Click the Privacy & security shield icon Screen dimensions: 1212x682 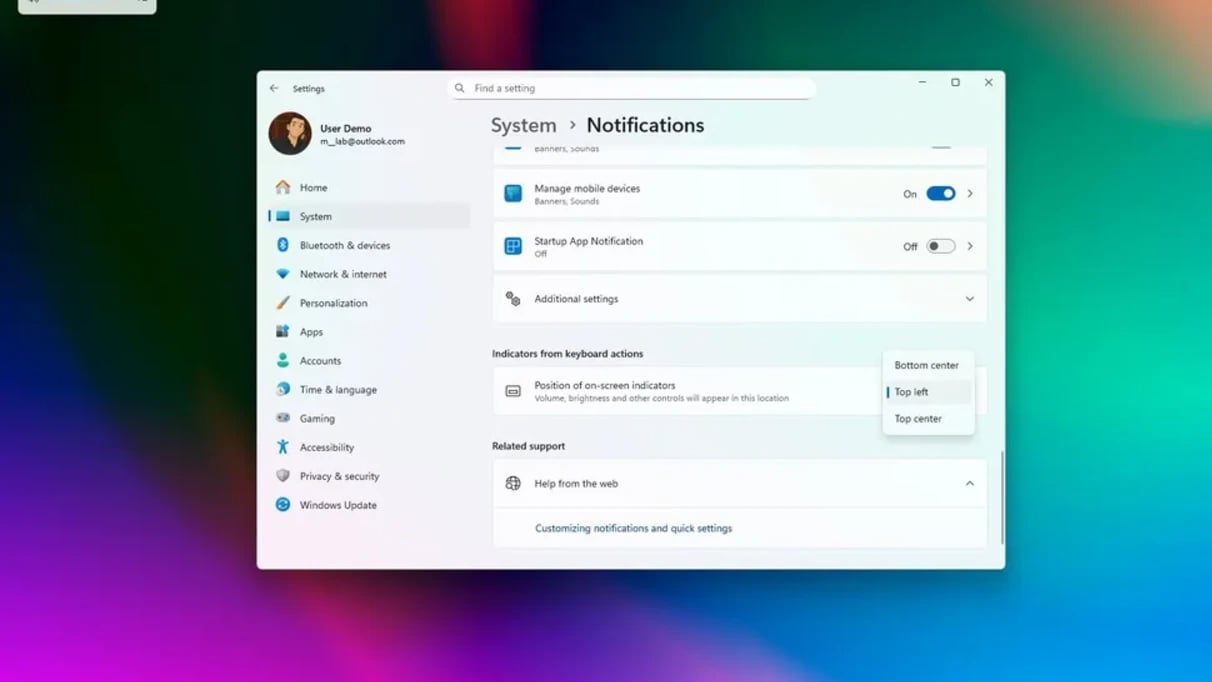point(283,476)
